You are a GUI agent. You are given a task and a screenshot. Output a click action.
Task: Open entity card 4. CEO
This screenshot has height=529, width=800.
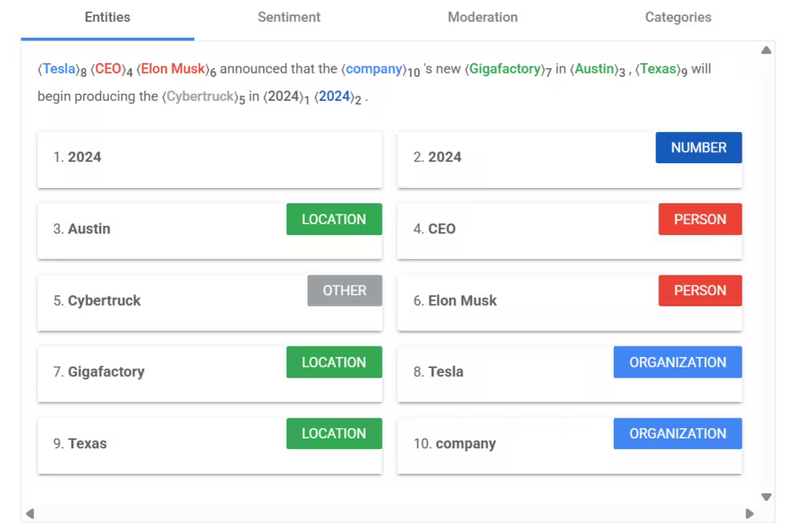coord(569,232)
